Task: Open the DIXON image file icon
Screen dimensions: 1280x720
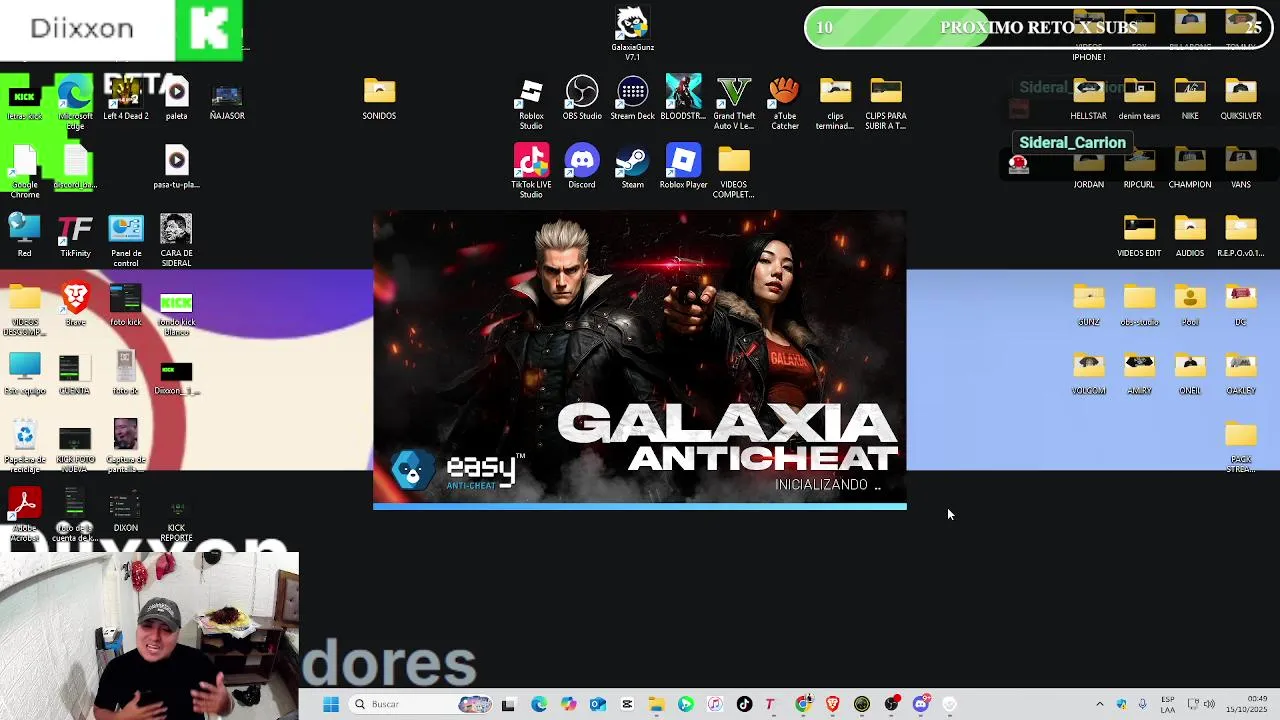Action: tap(126, 510)
